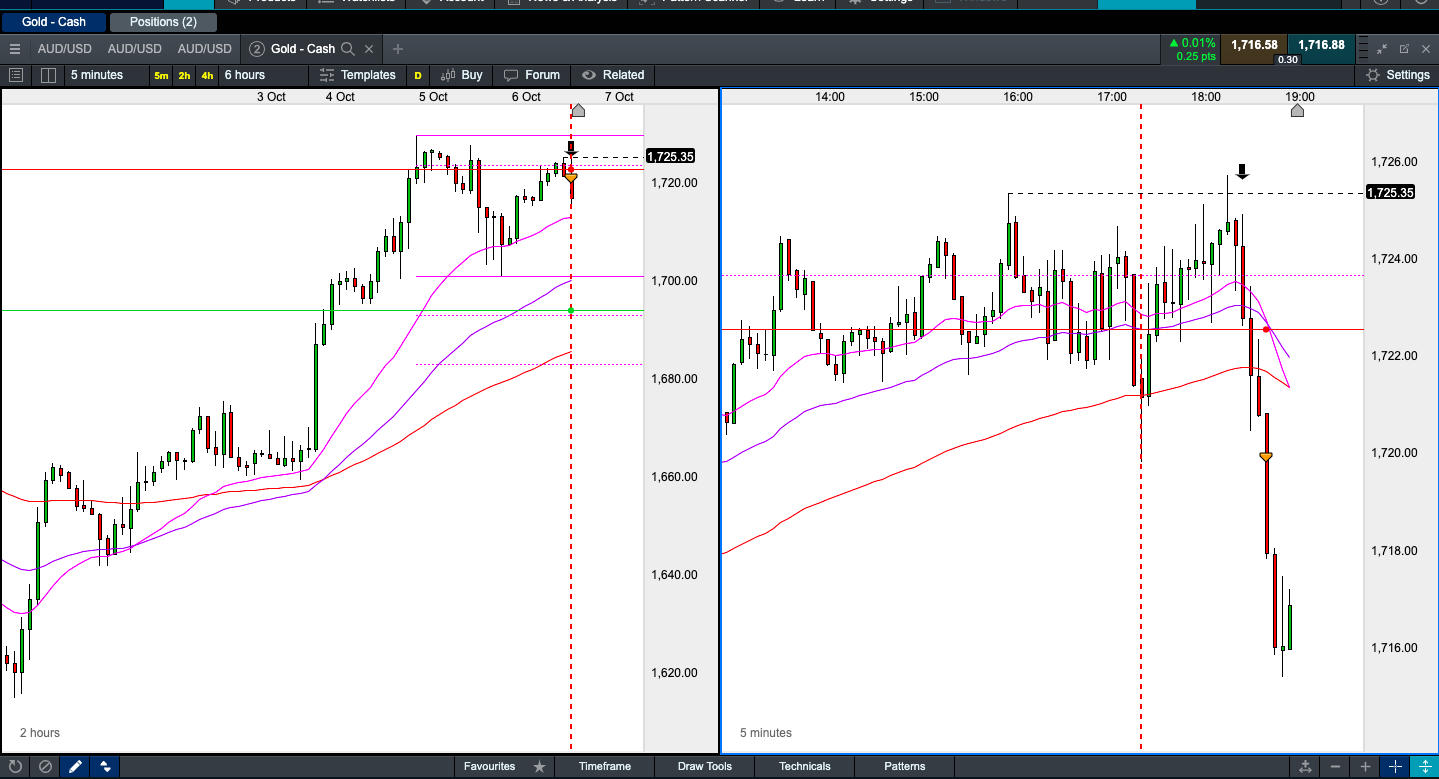Open the 5 minutes interval dropdown
The height and width of the screenshot is (779, 1439).
[97, 75]
